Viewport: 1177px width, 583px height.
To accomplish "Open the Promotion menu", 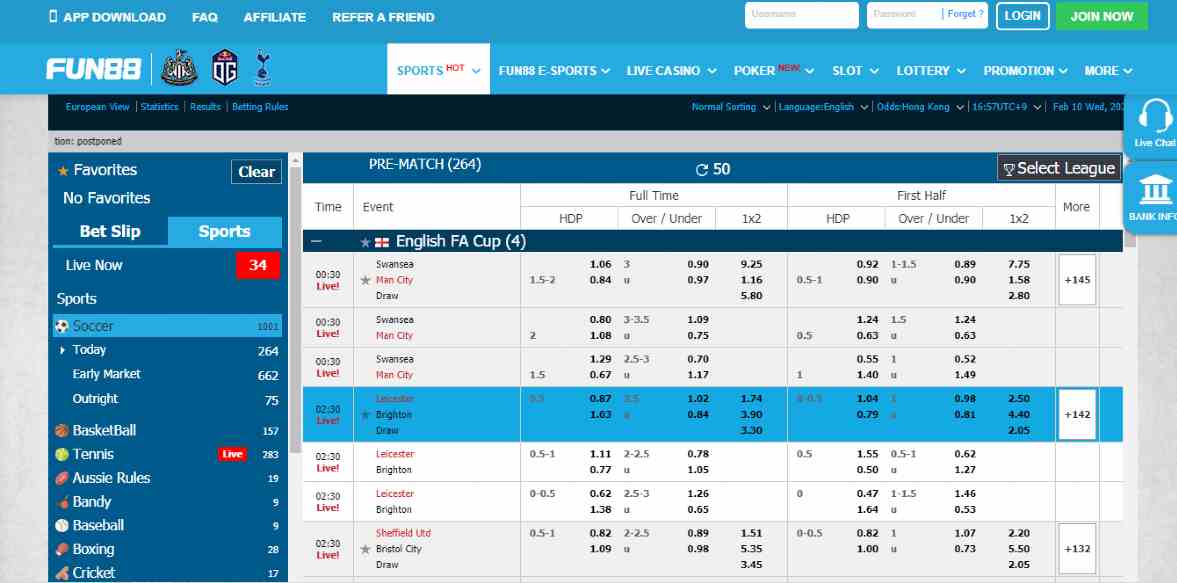I will (x=1025, y=71).
